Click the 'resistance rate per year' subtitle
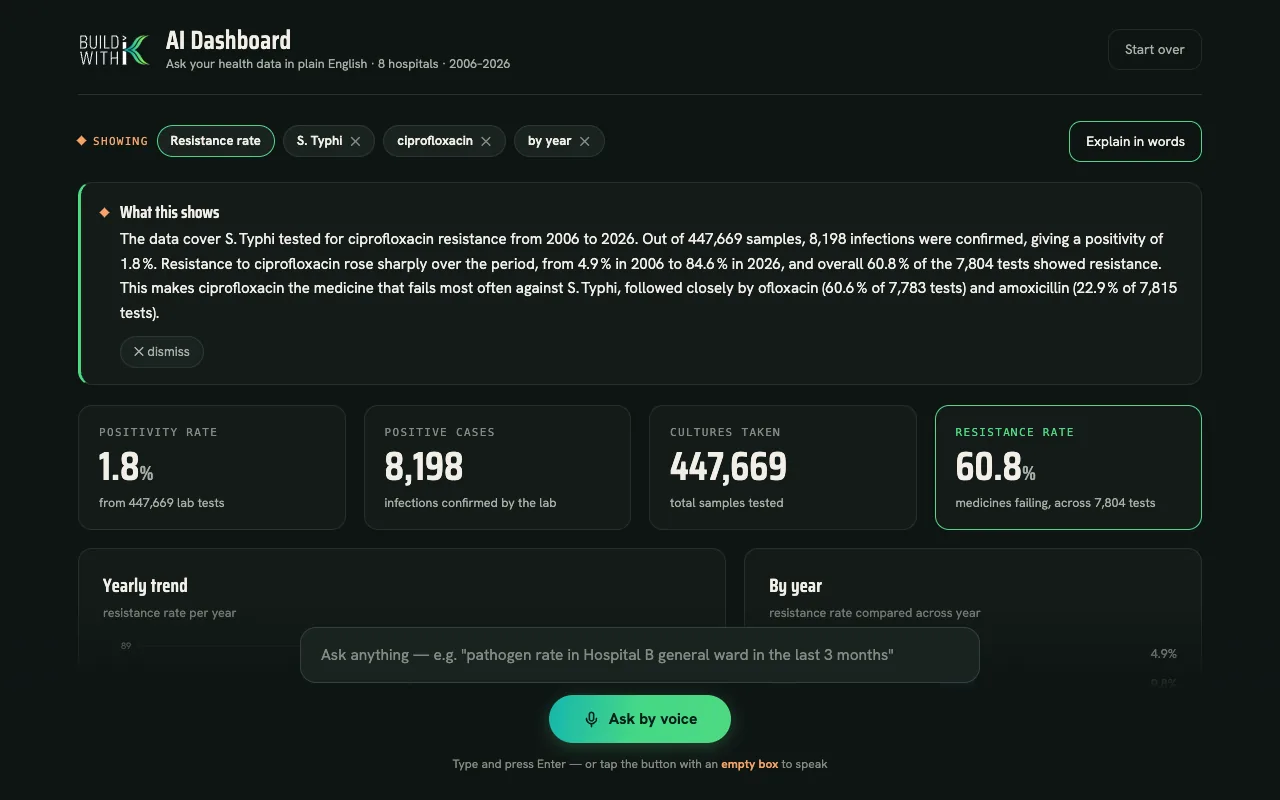 click(x=169, y=613)
